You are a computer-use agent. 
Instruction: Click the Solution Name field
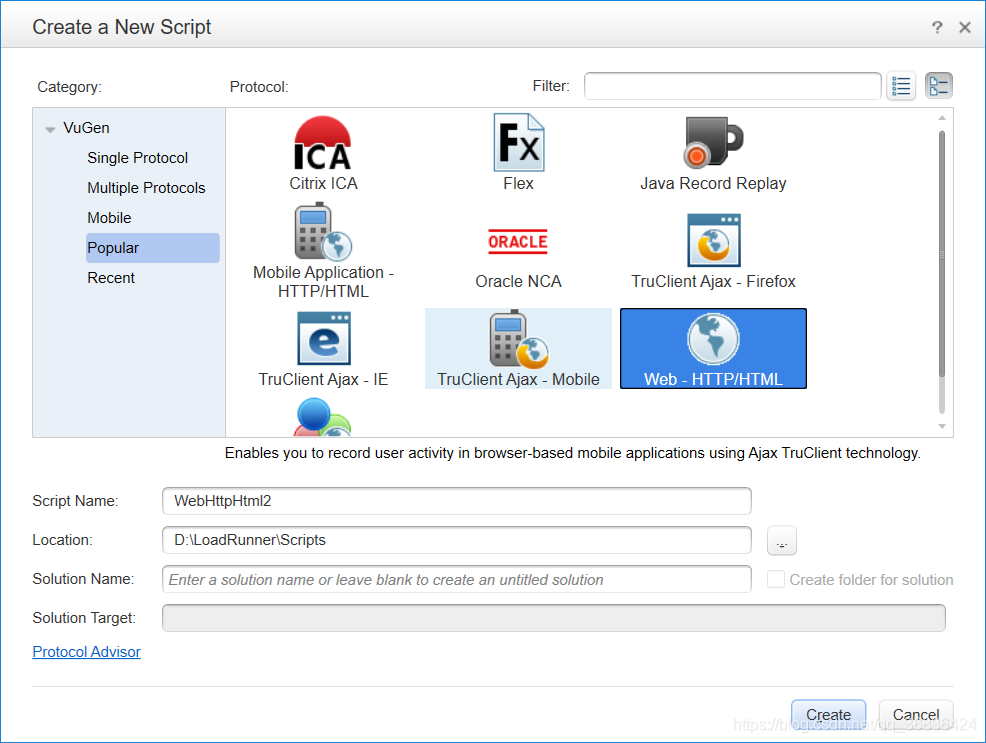click(457, 579)
